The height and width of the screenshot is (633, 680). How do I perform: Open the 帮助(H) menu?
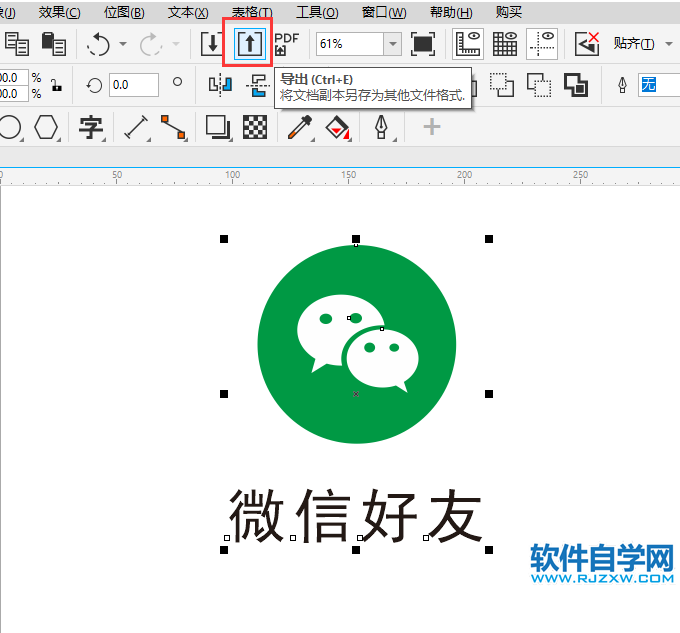click(x=451, y=13)
